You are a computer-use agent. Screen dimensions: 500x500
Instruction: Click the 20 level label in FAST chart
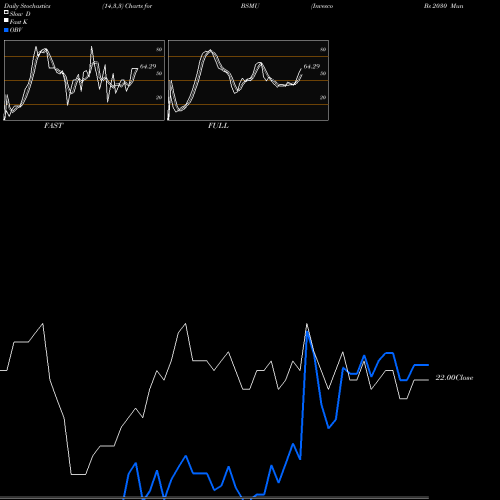coord(159,97)
